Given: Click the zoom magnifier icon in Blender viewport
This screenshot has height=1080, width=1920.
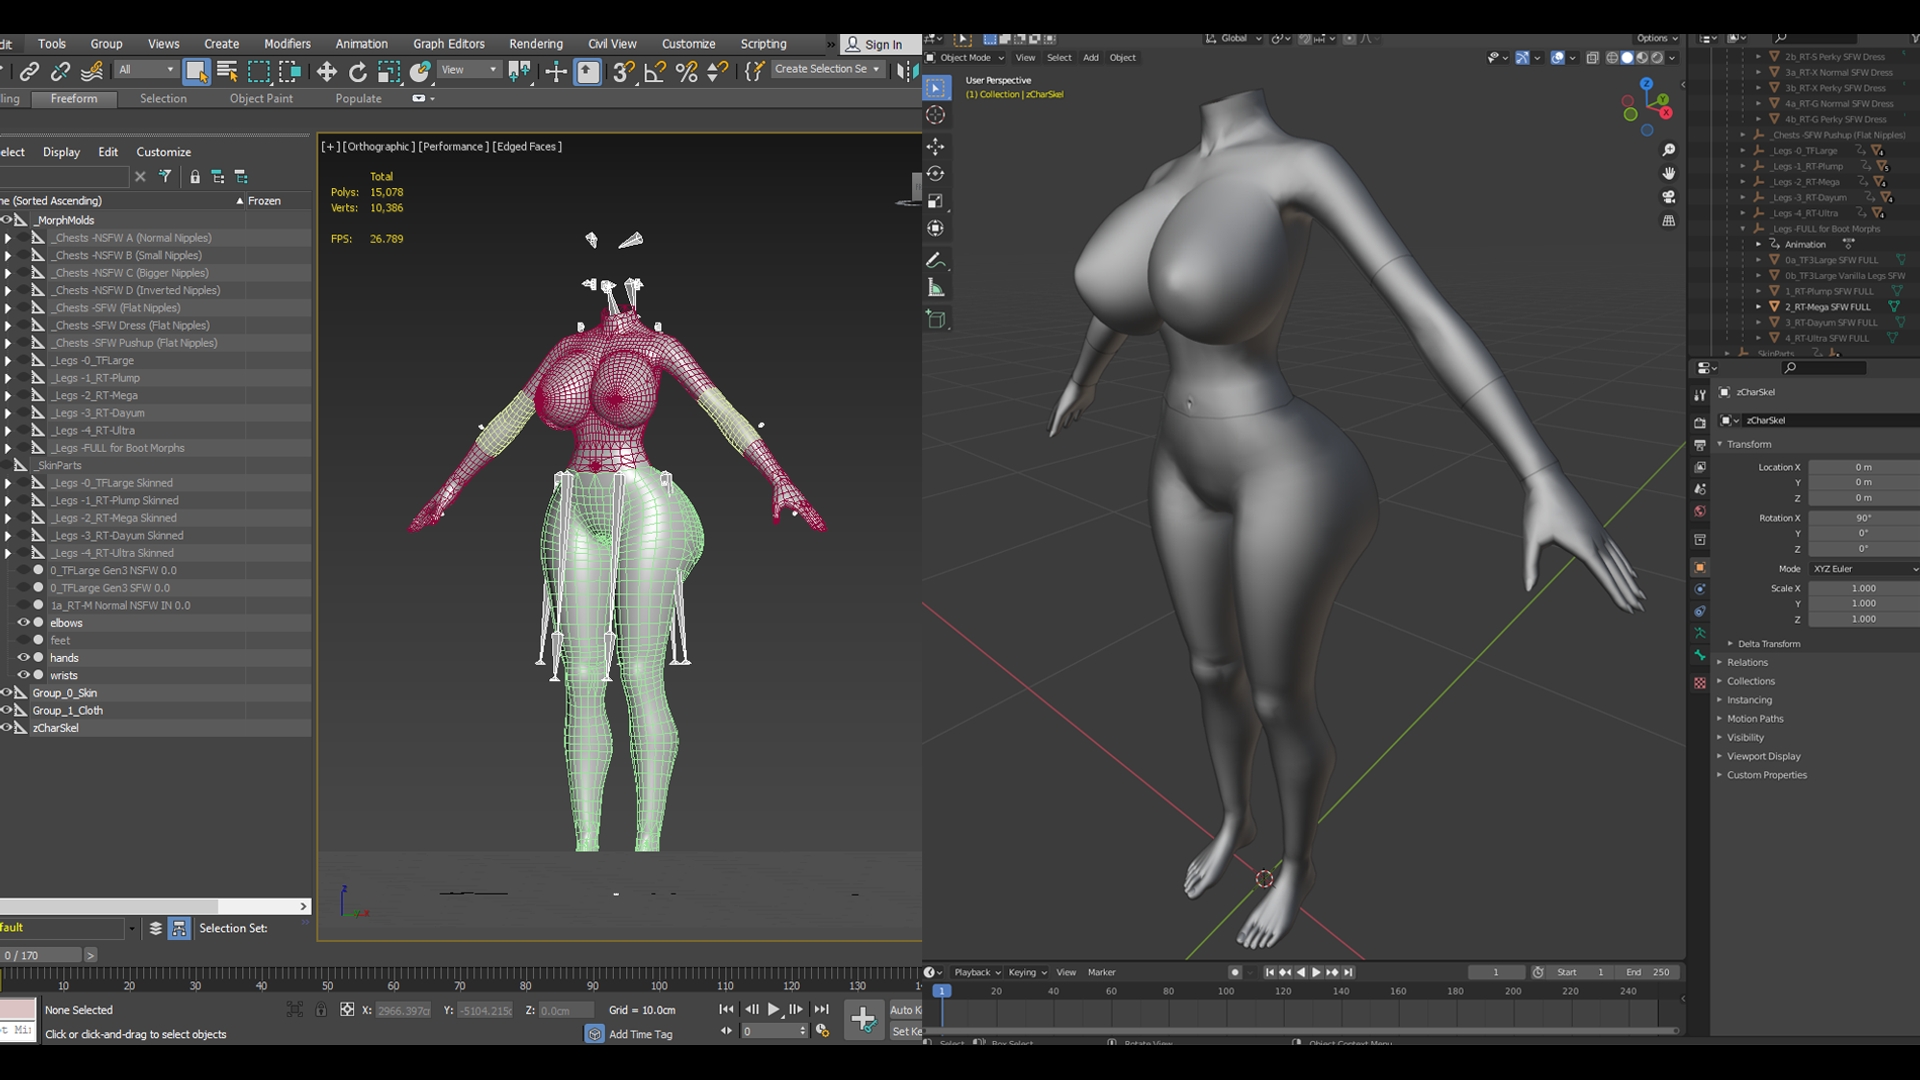Looking at the screenshot, I should (x=1669, y=150).
